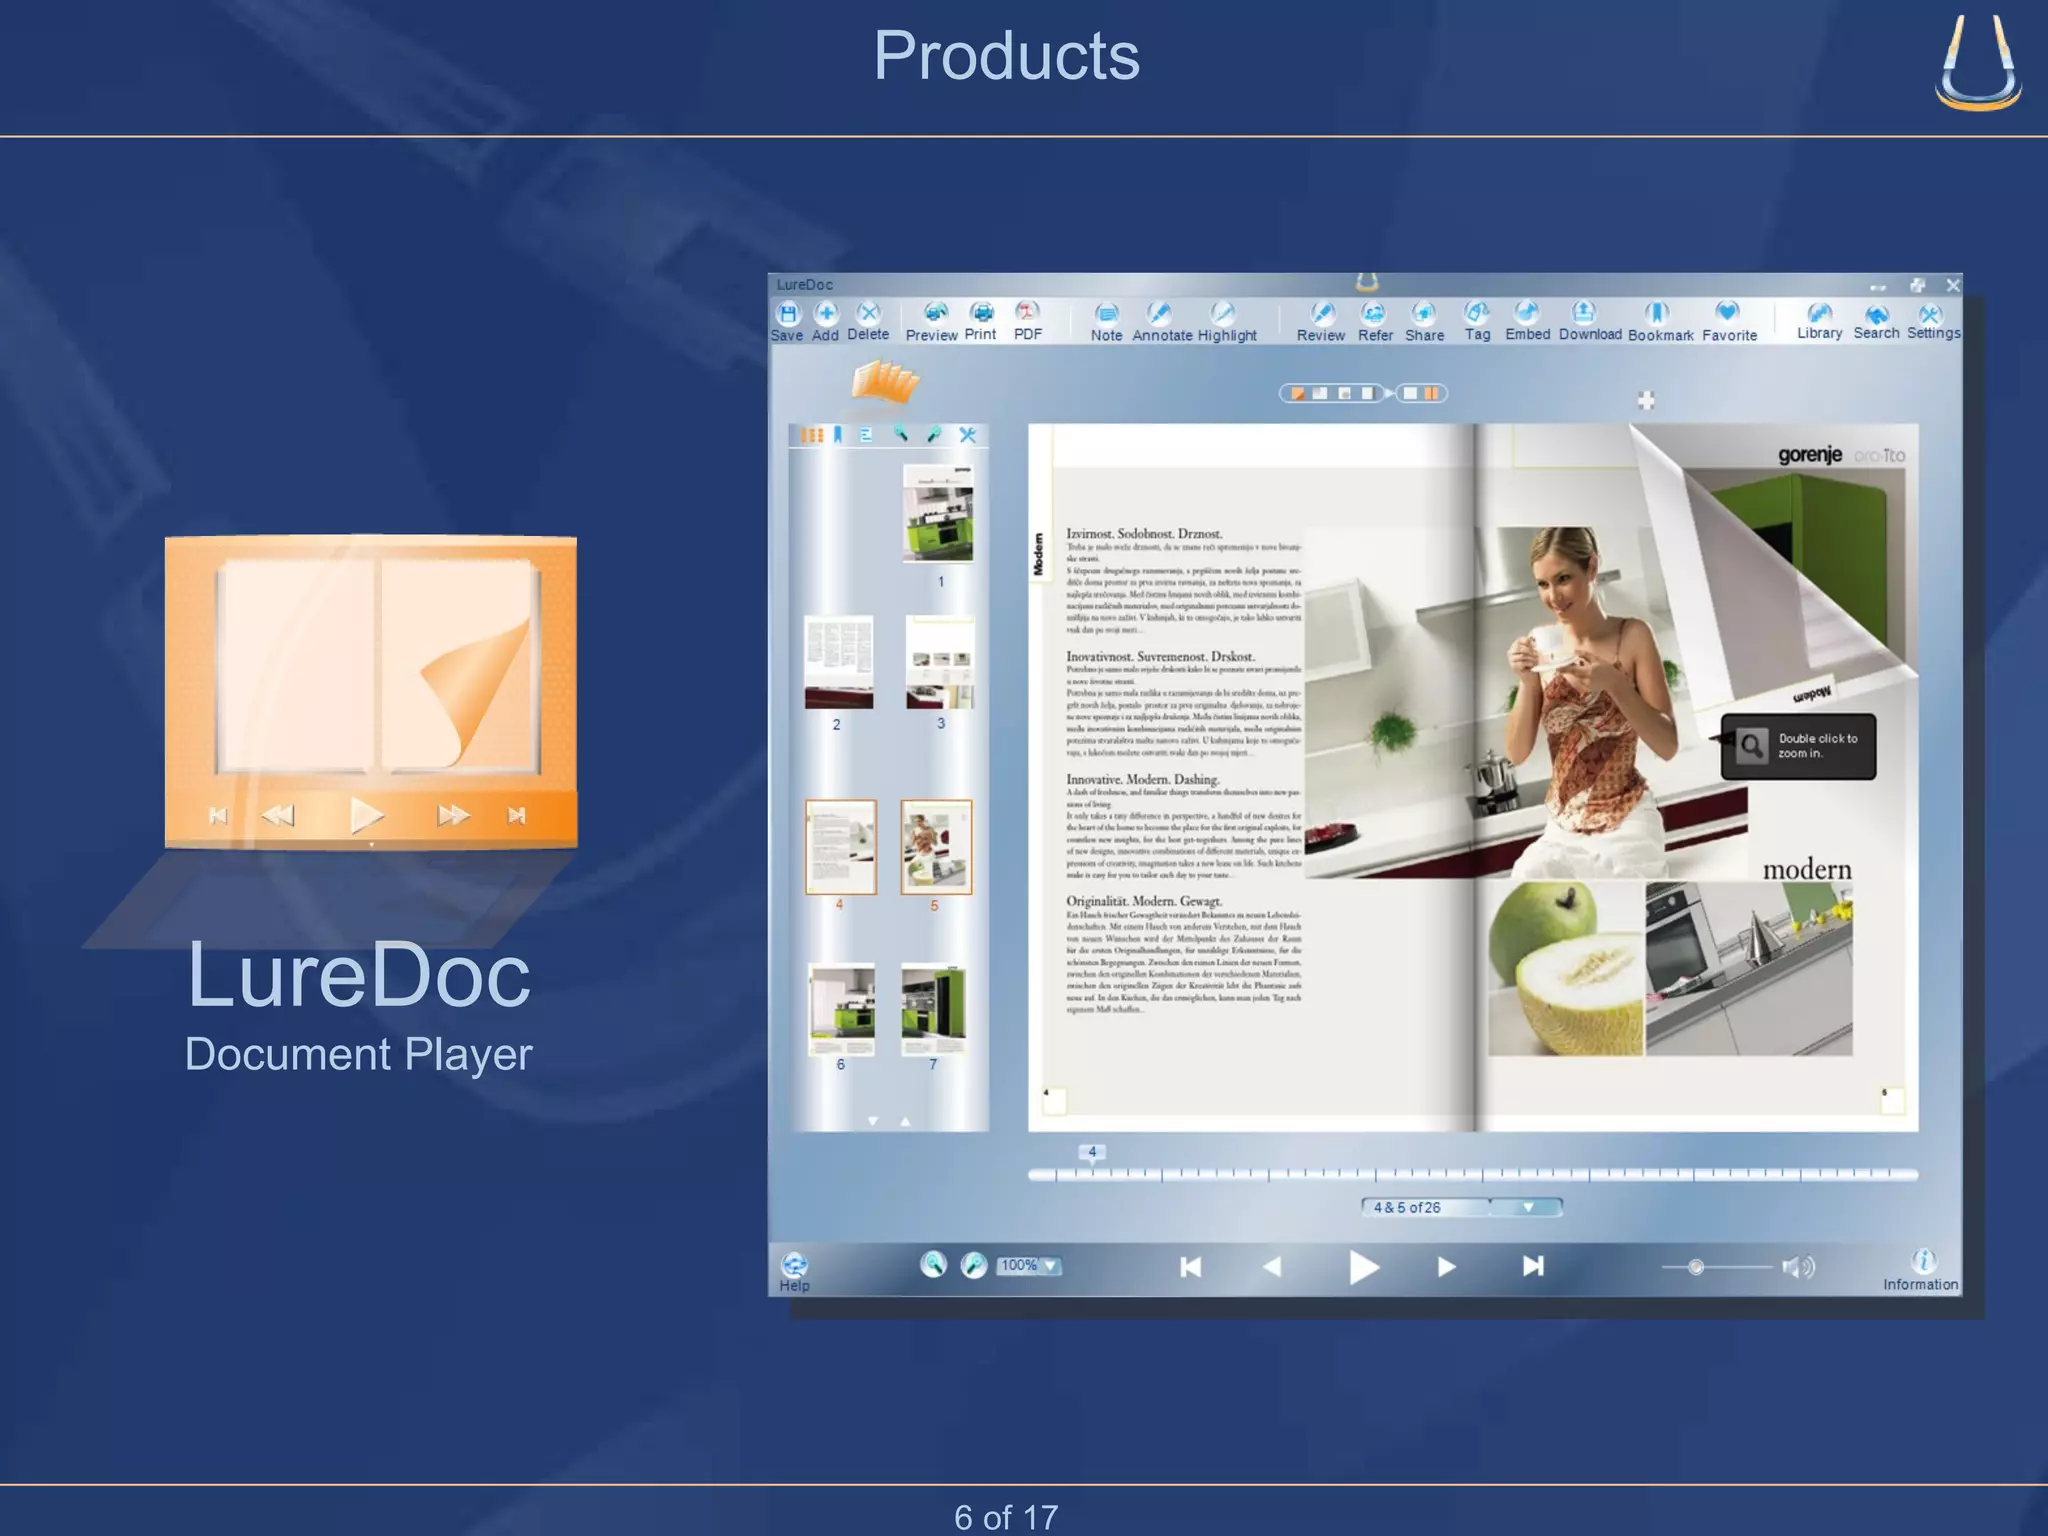Go to next page
2048x1536 pixels.
pos(1446,1267)
